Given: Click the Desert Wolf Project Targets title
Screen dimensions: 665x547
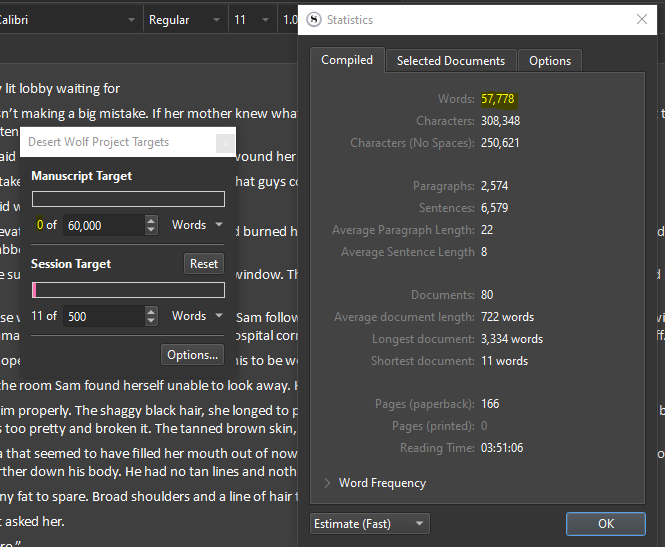Looking at the screenshot, I should (98, 142).
